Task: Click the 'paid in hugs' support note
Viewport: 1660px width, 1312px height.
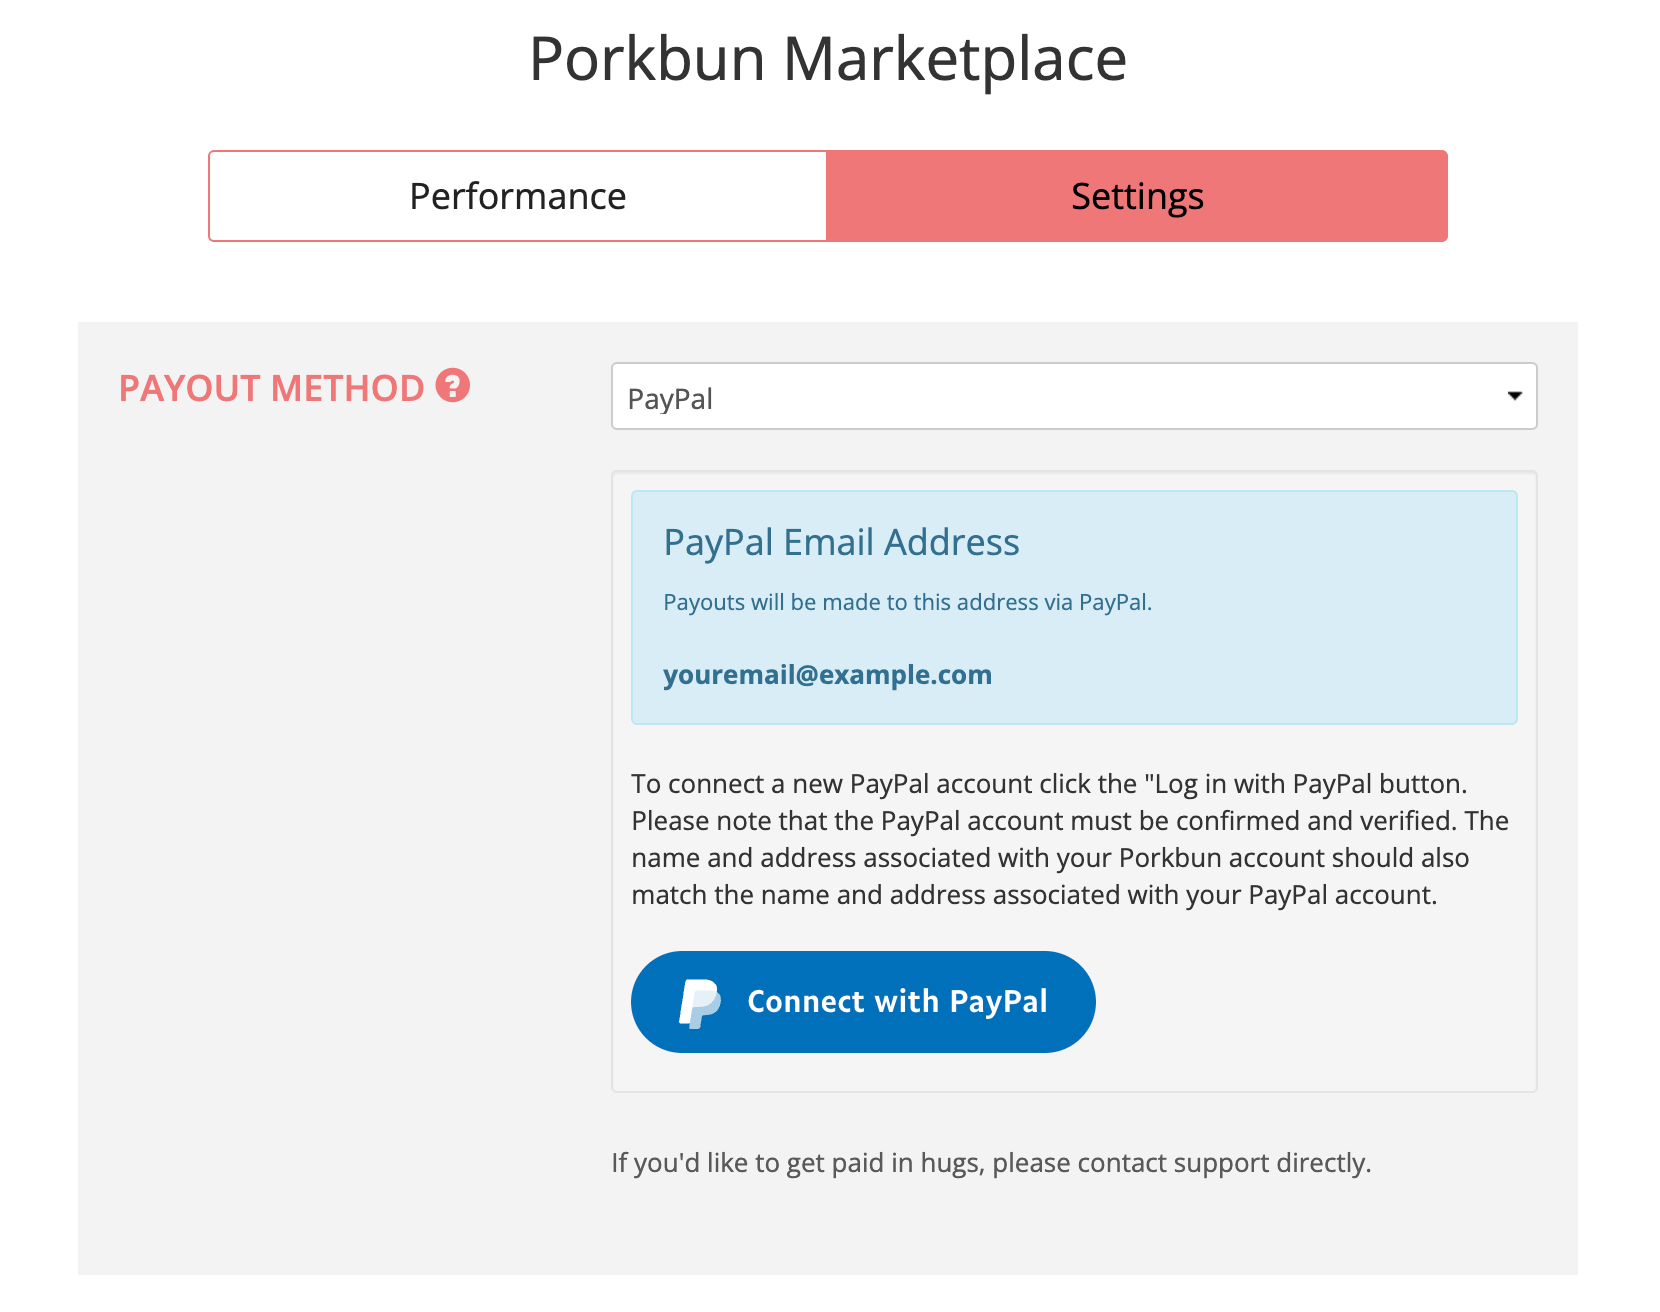Action: (991, 1163)
